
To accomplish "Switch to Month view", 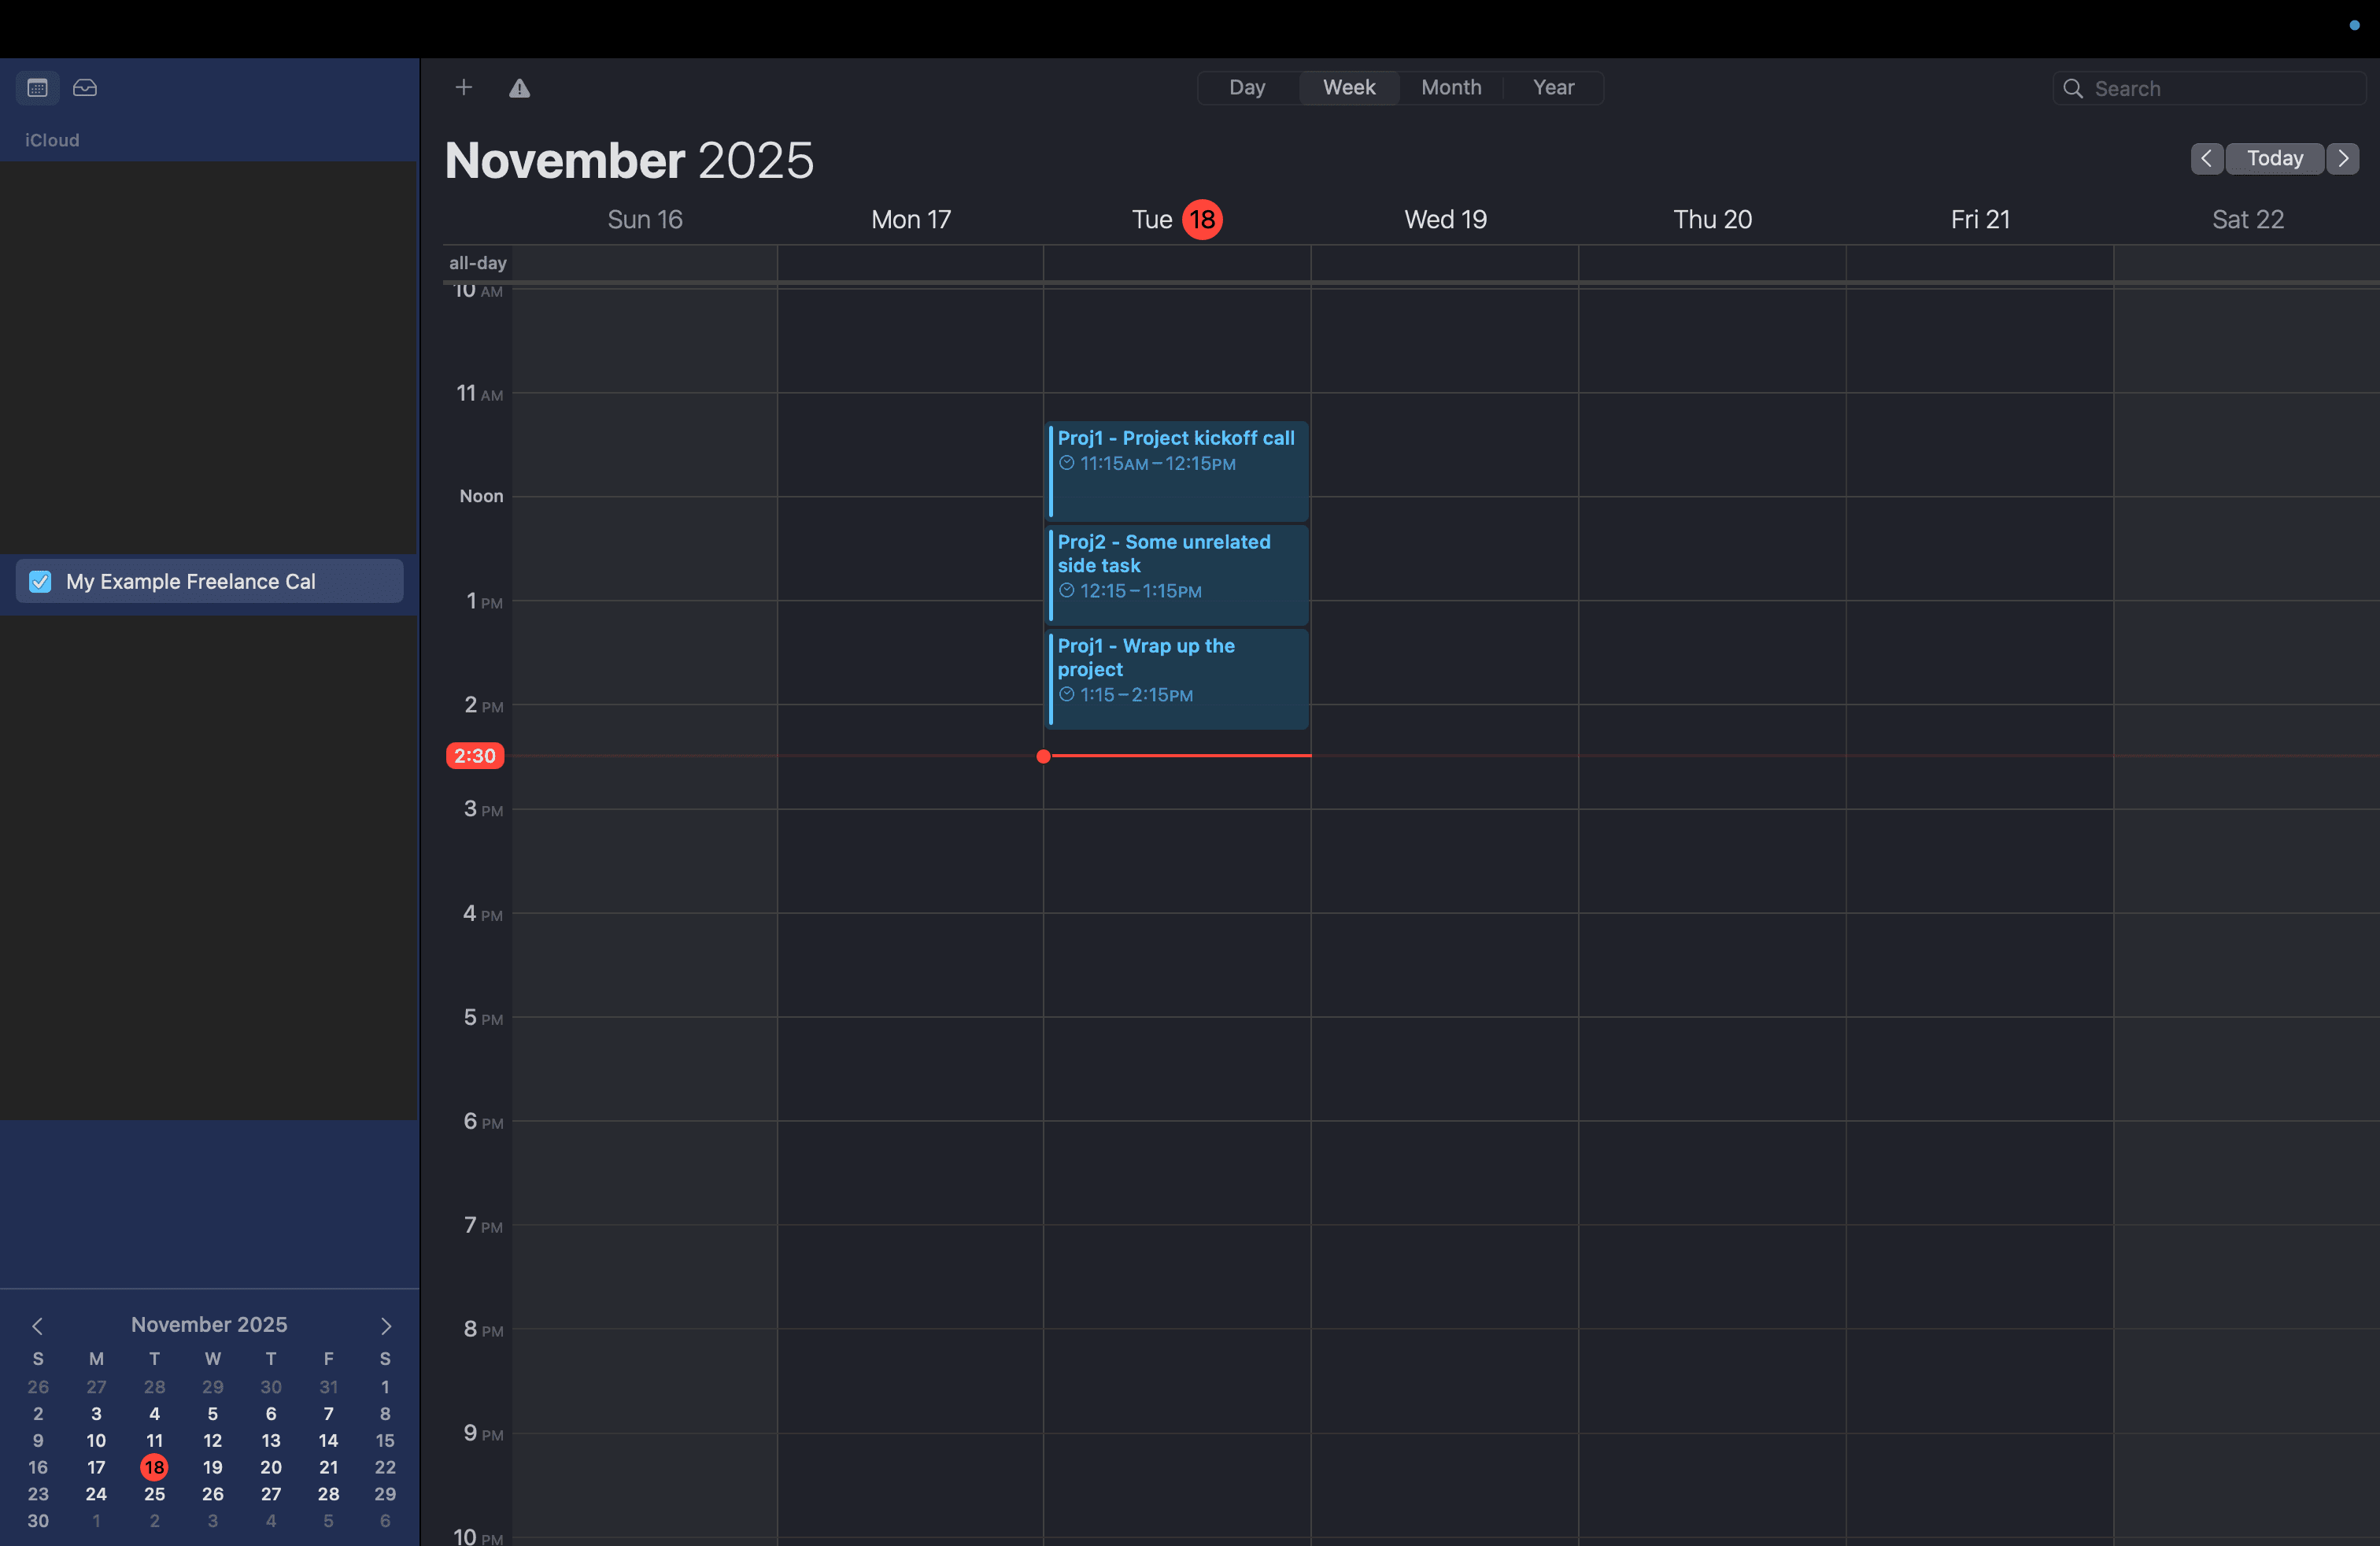I will pyautogui.click(x=1451, y=88).
